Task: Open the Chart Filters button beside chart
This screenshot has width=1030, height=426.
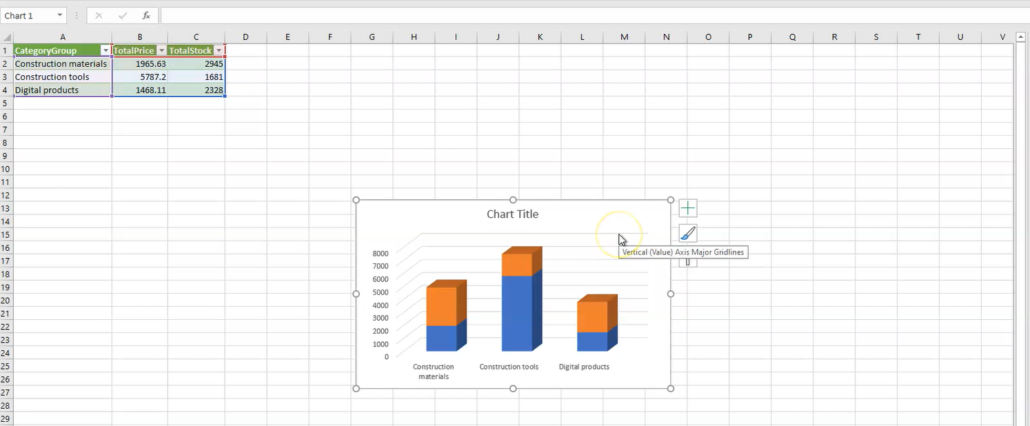Action: (x=688, y=262)
